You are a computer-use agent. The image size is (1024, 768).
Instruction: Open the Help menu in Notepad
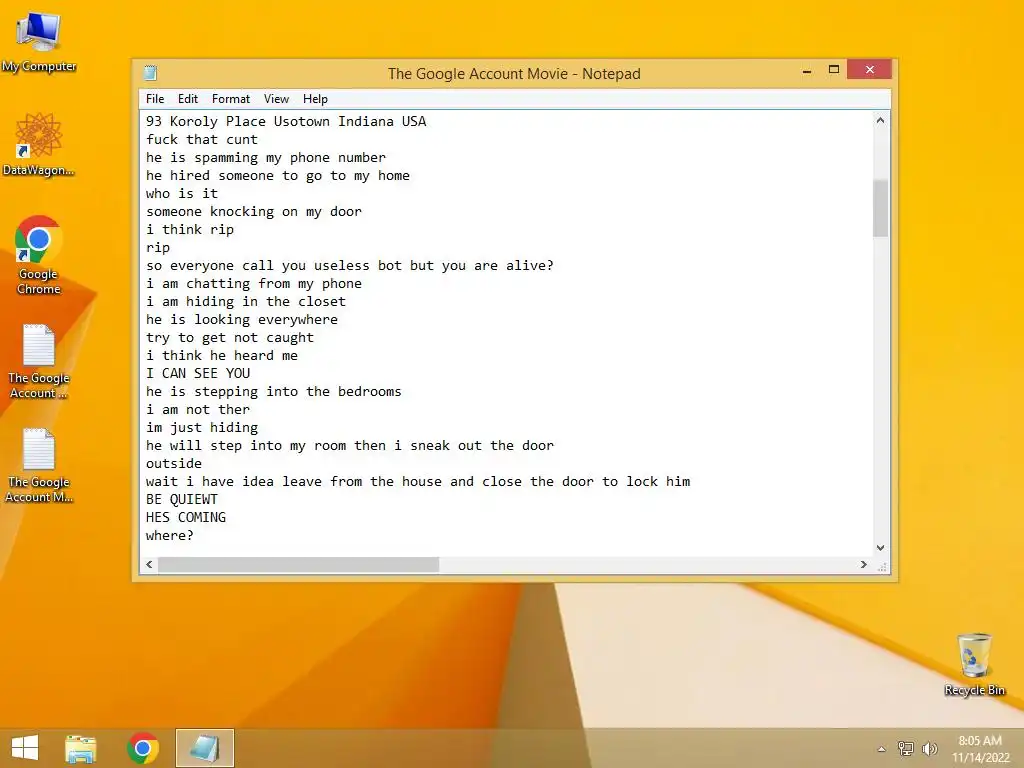[x=315, y=99]
